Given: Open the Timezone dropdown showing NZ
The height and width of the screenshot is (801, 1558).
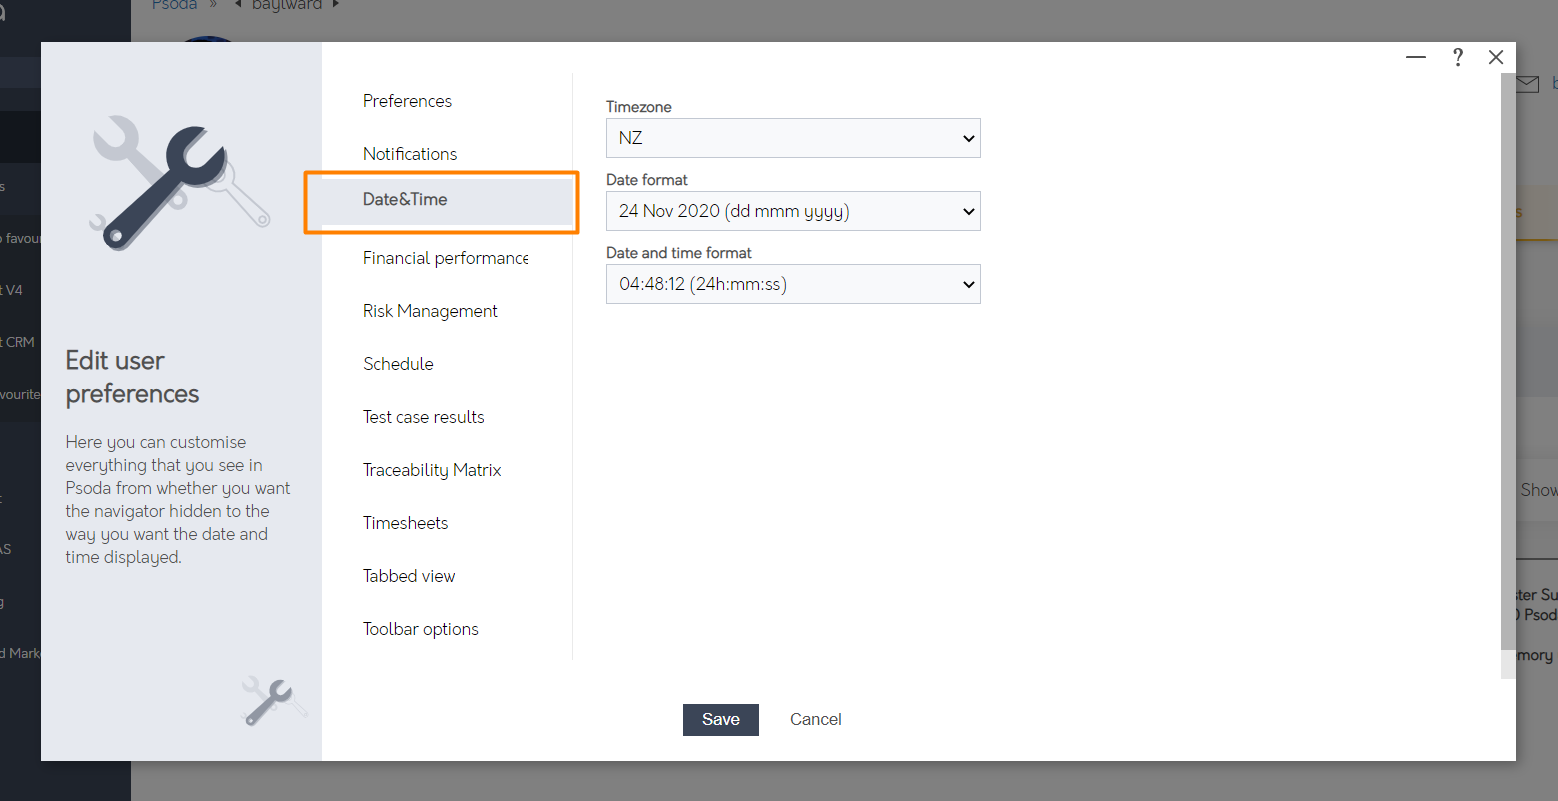Looking at the screenshot, I should pos(792,138).
